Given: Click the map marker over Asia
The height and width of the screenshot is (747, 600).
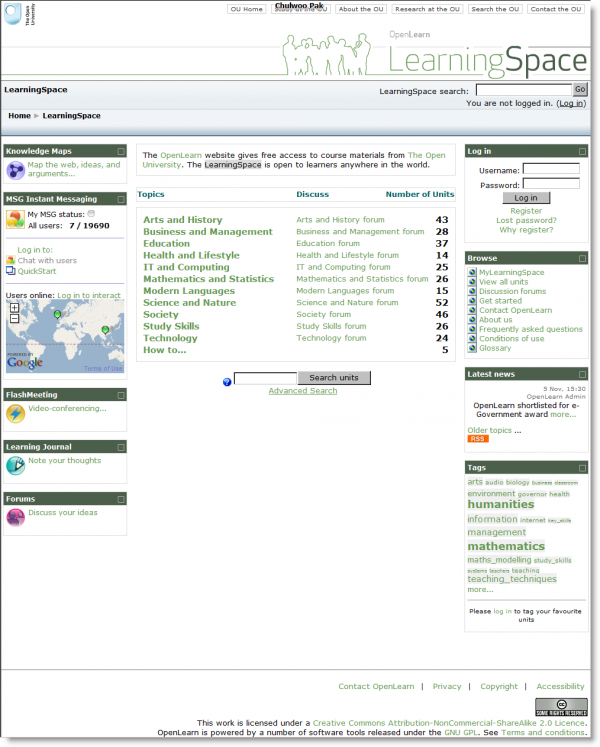Looking at the screenshot, I should coord(105,330).
